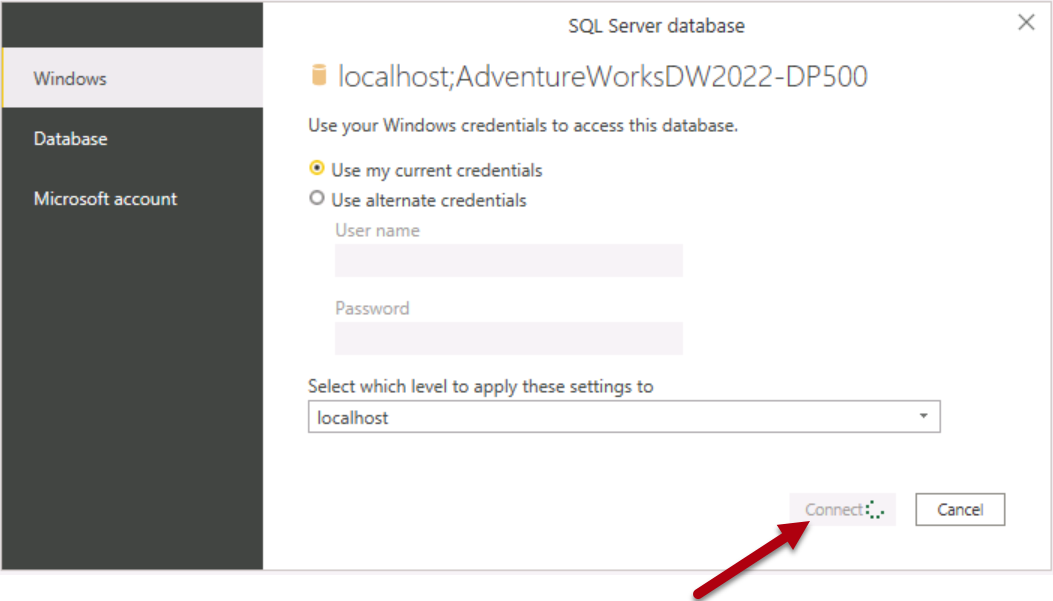Choose Use alternate credentials radio button

[316, 198]
